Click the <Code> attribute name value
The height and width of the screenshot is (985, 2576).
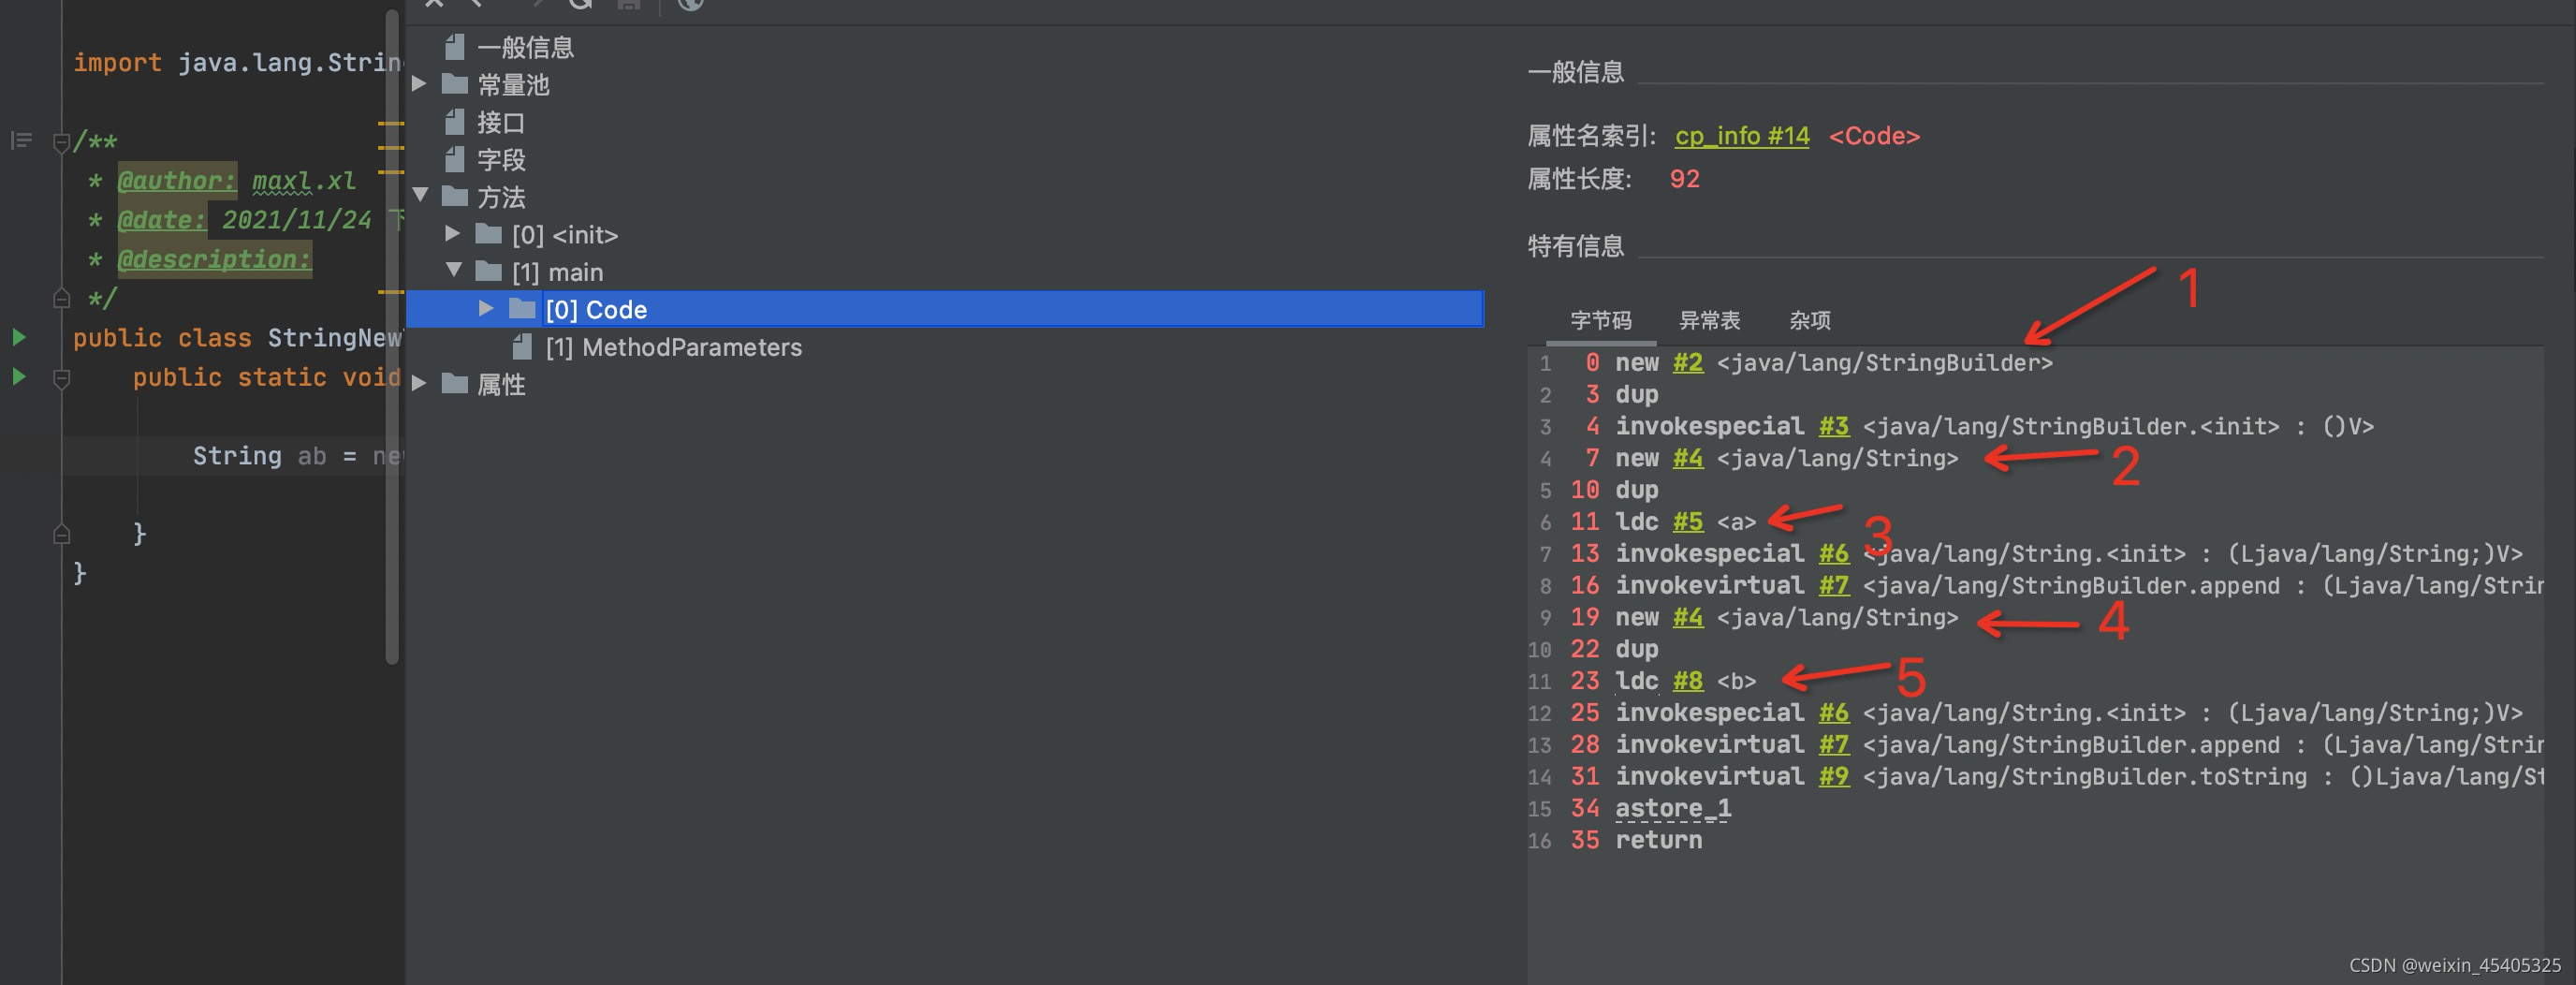[1874, 136]
